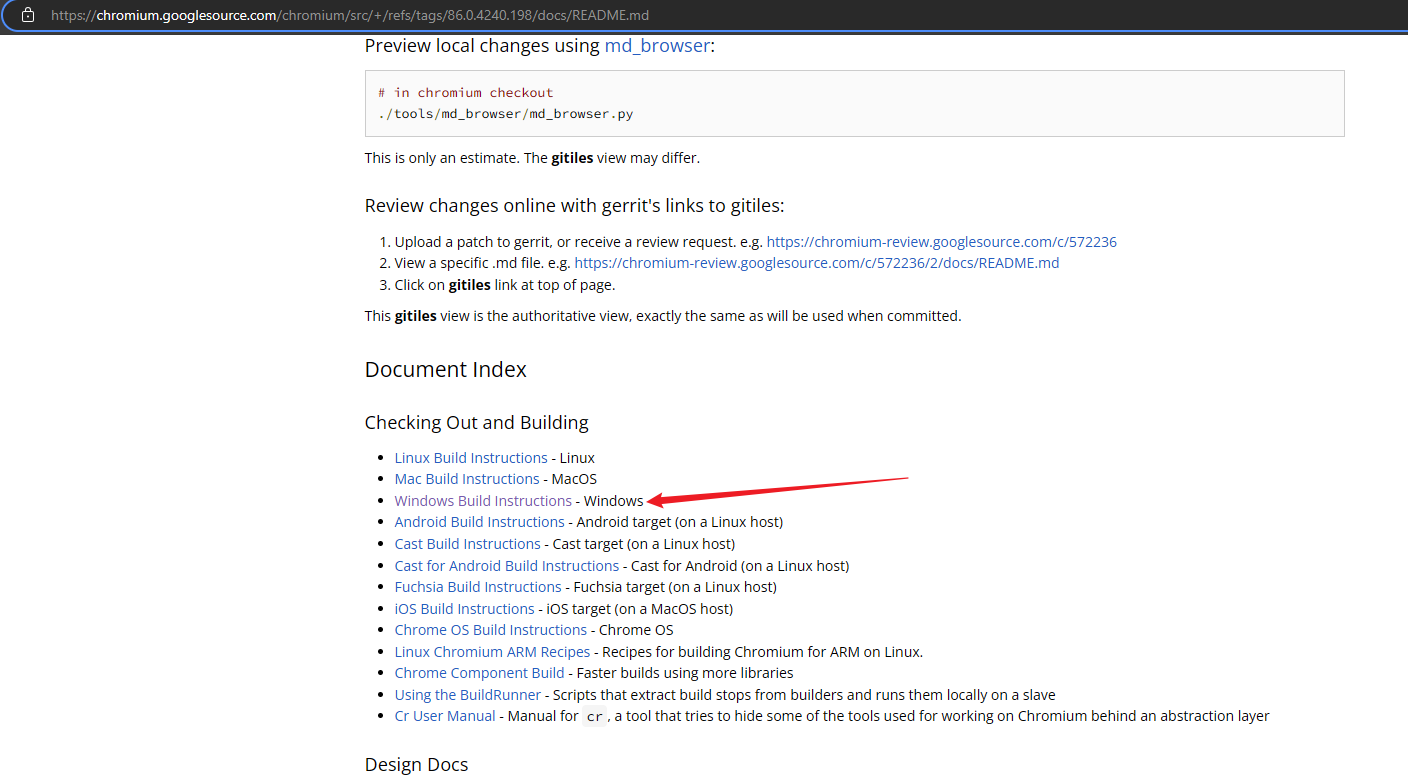Open the Using the BuildRunner link
1408x781 pixels.
click(x=467, y=694)
